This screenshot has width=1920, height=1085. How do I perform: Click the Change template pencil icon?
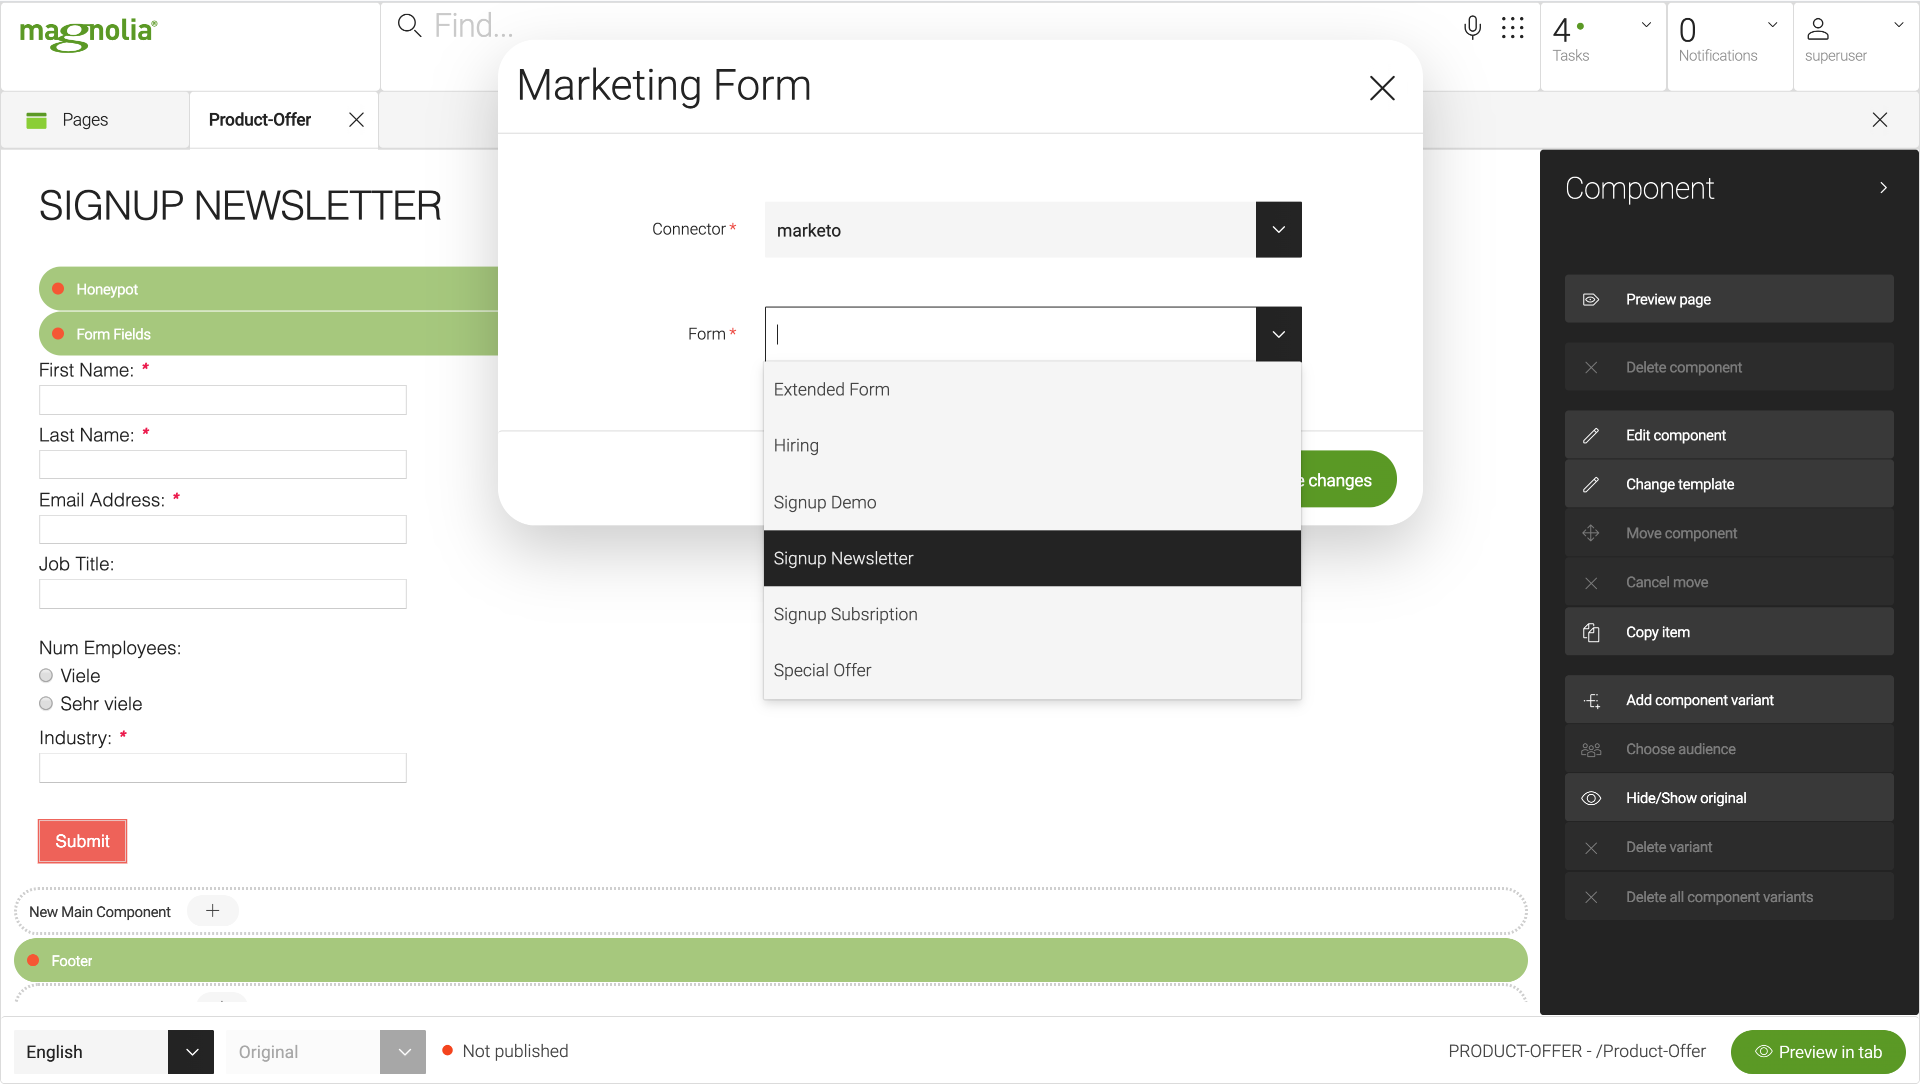point(1591,484)
